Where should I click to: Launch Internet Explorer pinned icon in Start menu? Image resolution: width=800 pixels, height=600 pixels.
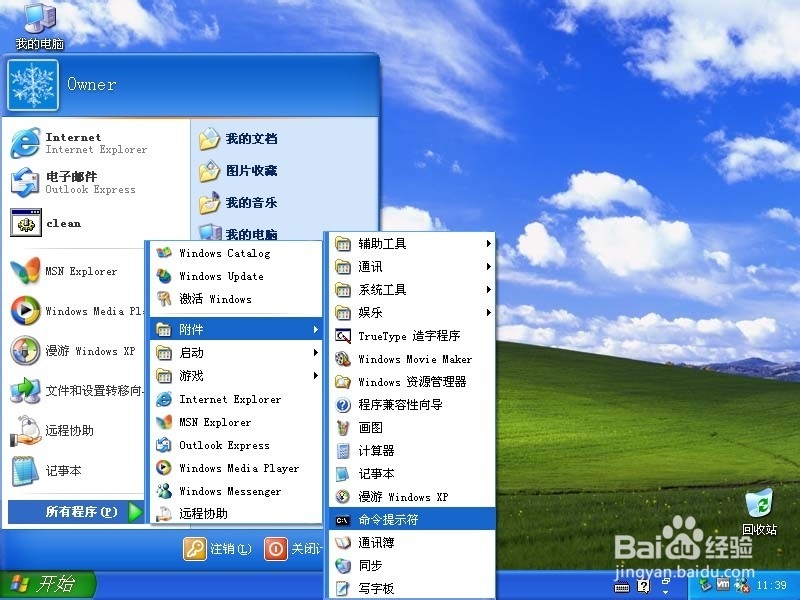(x=25, y=143)
